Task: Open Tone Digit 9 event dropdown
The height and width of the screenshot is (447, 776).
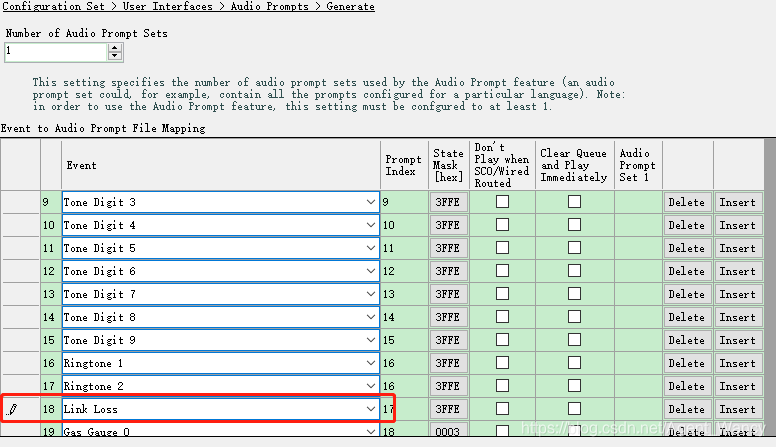Action: (x=370, y=340)
